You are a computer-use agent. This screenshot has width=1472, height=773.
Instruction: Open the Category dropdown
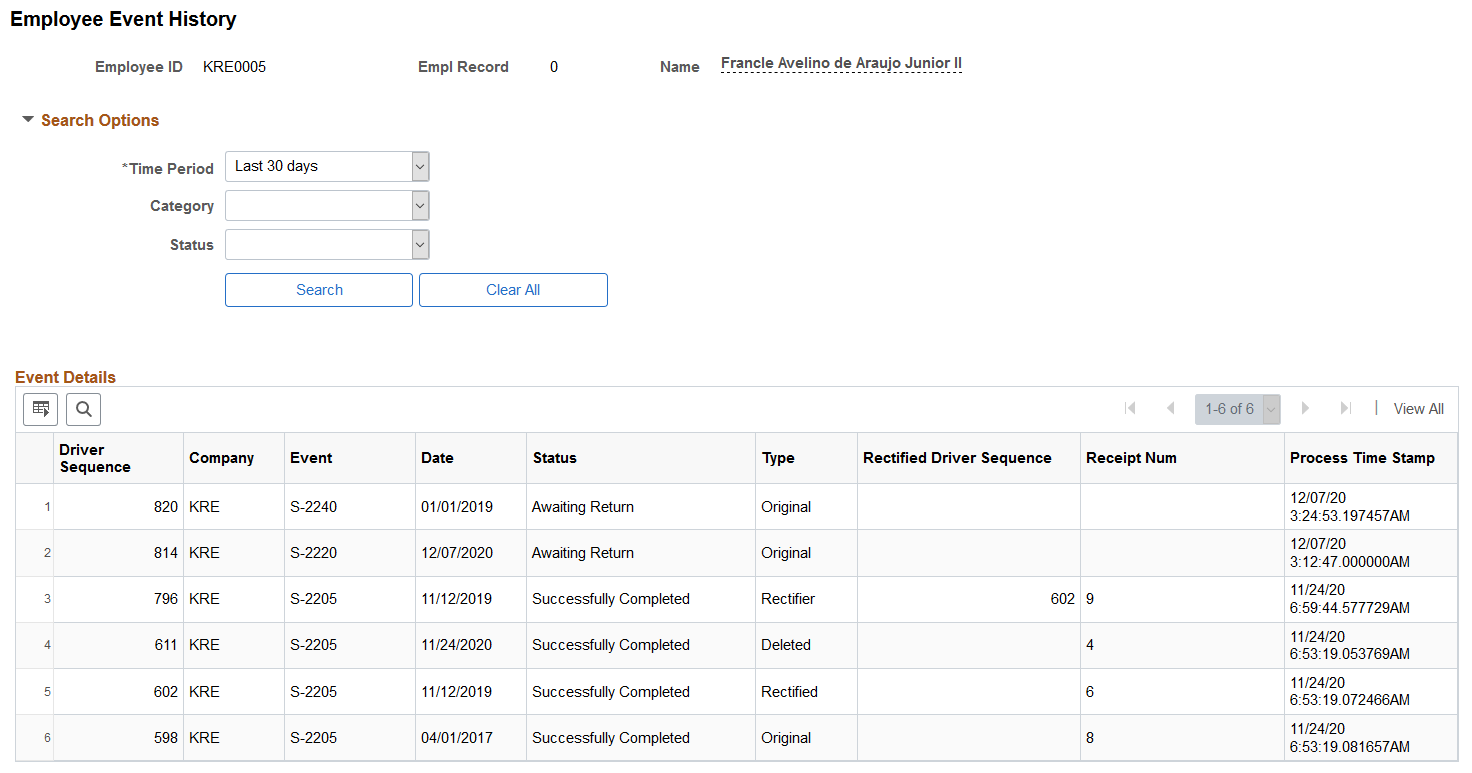(x=327, y=206)
